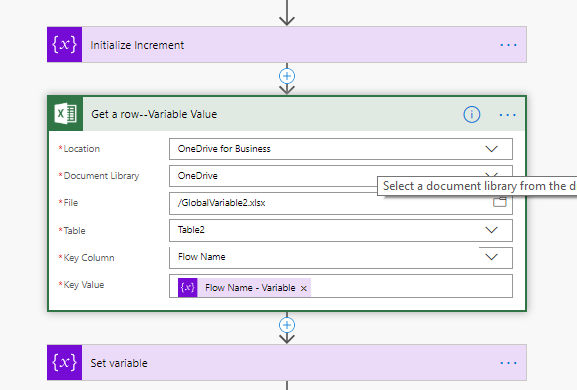Click the Initialize Increment variable icon

point(64,45)
